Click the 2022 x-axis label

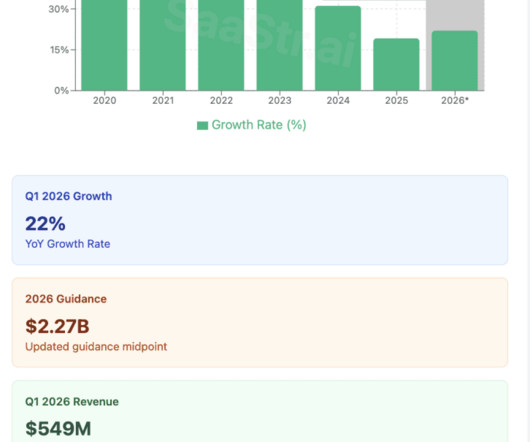click(221, 101)
